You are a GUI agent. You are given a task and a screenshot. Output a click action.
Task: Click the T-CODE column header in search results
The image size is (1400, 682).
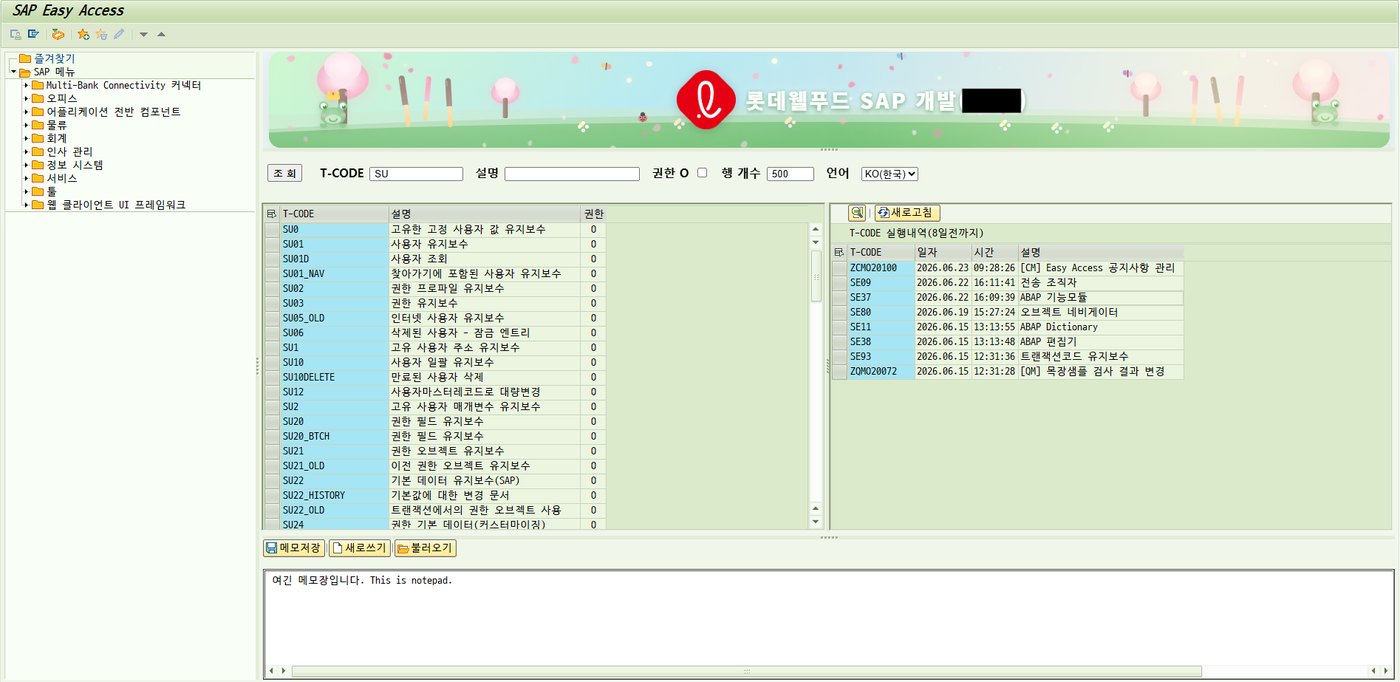tap(334, 214)
